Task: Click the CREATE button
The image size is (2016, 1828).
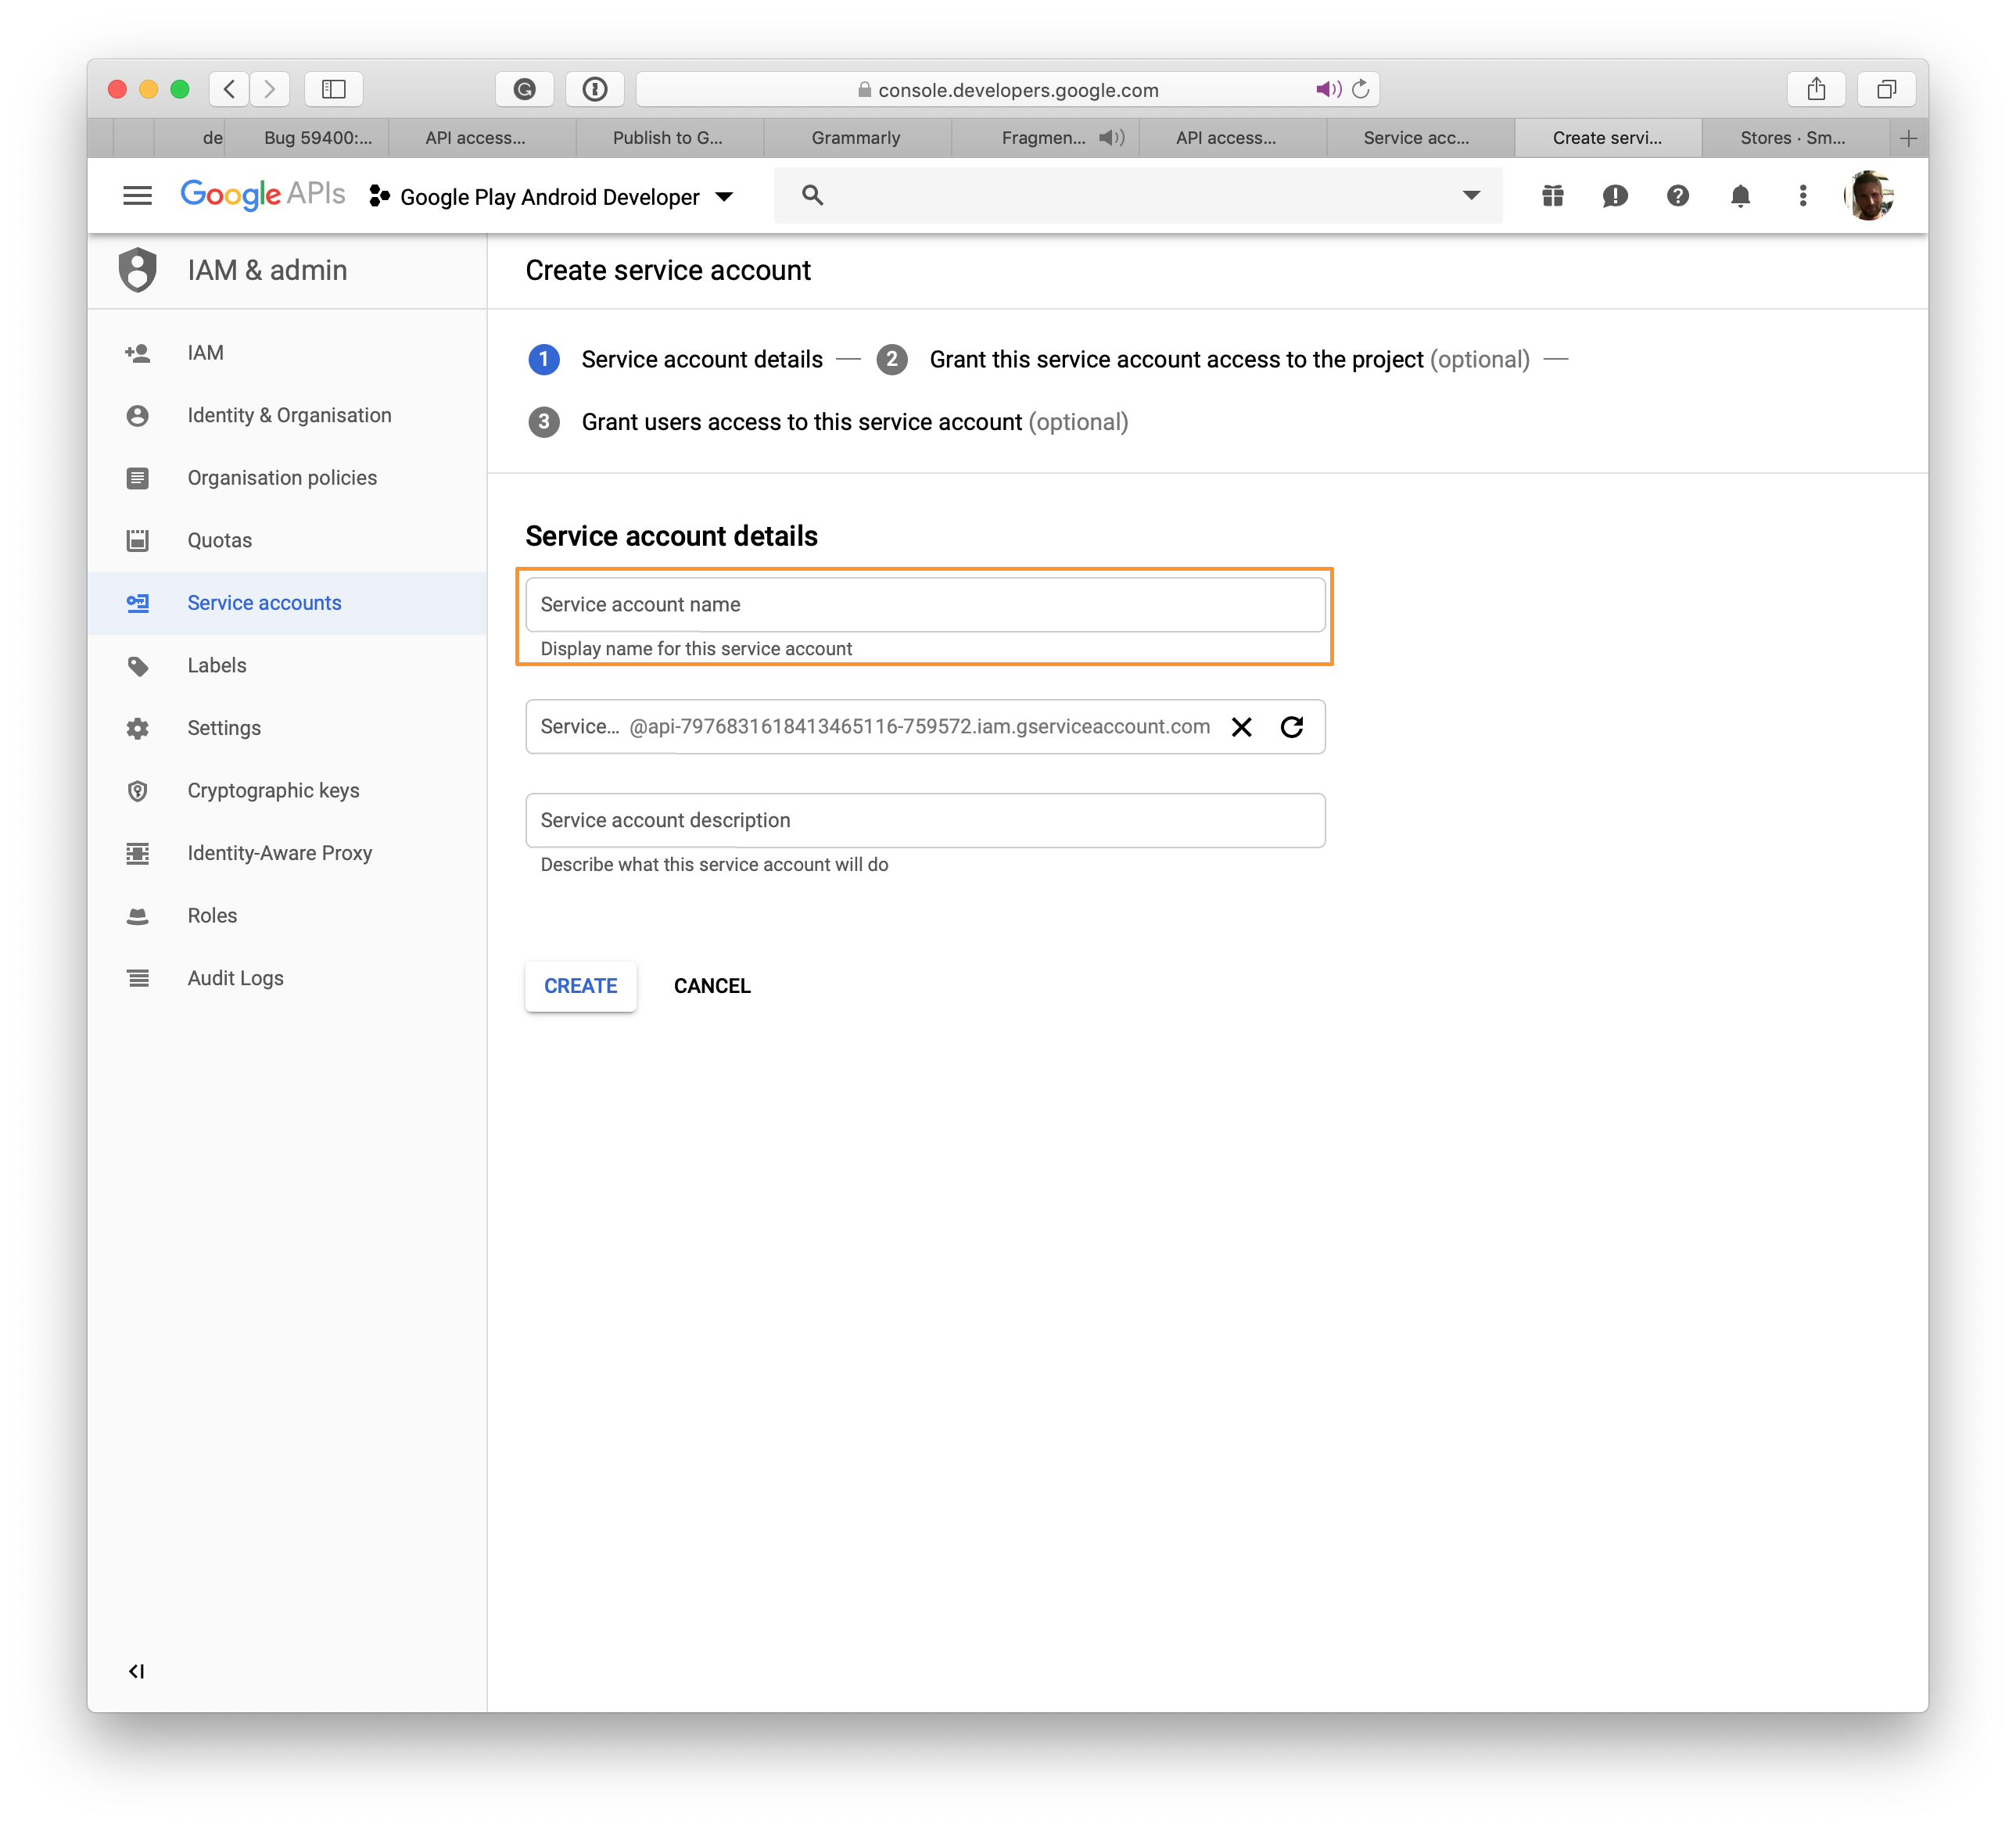Action: [579, 985]
